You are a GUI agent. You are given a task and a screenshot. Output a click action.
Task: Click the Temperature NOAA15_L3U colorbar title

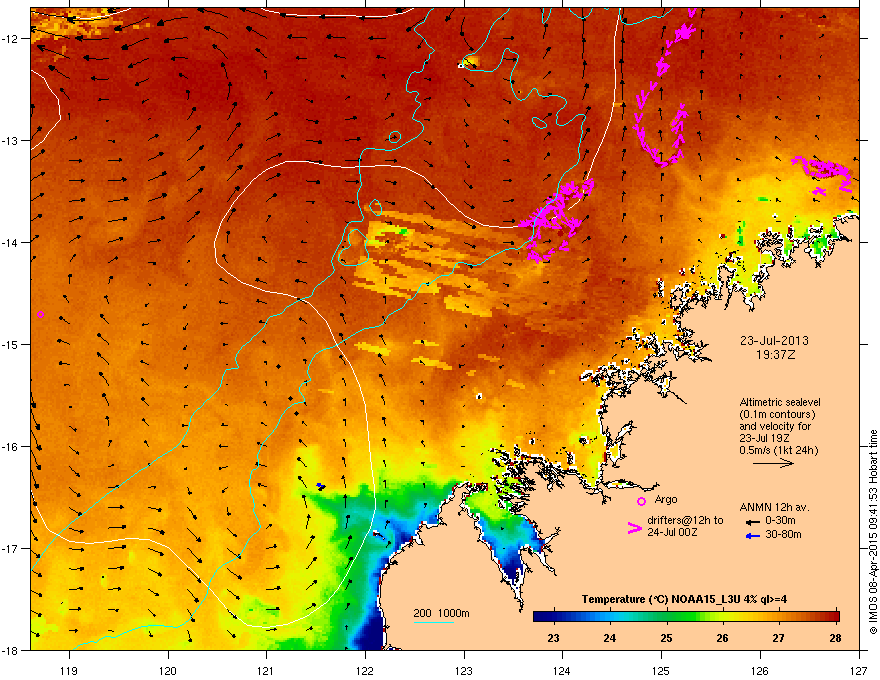tap(684, 599)
